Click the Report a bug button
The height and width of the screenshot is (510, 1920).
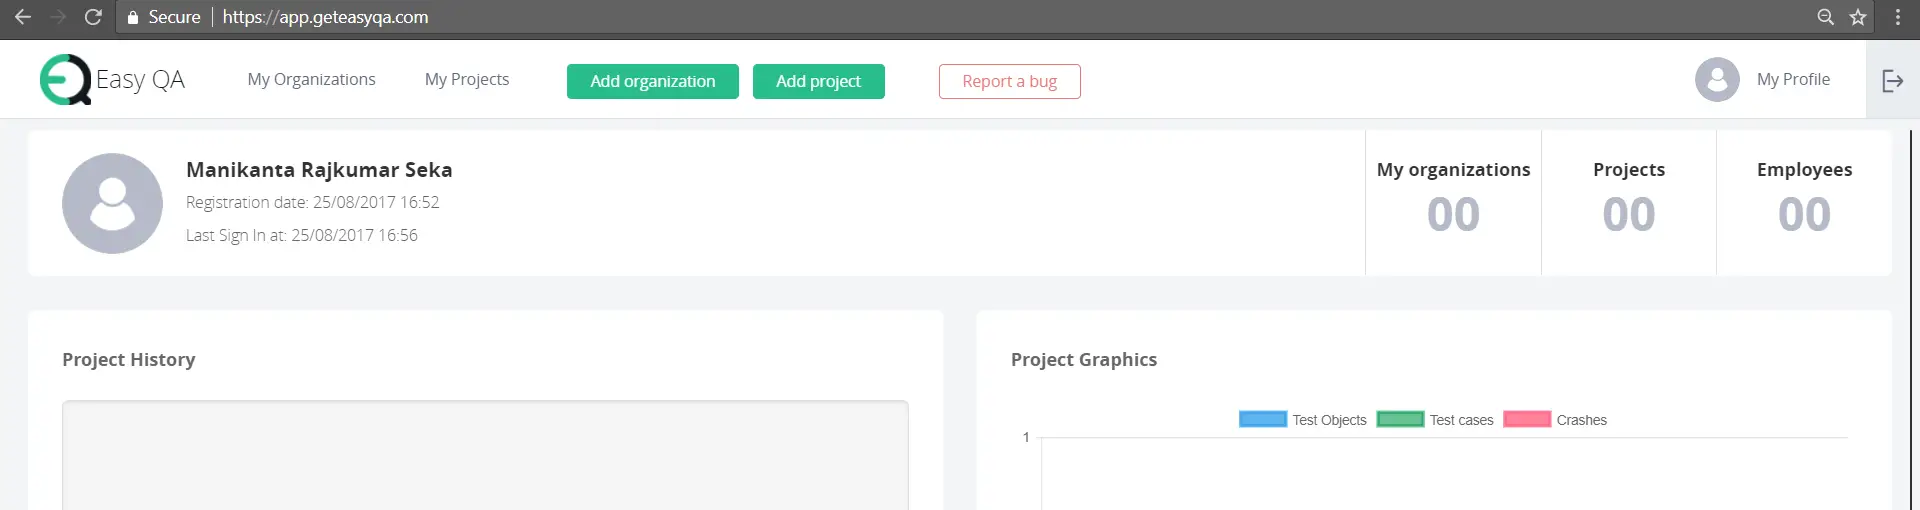[1010, 81]
